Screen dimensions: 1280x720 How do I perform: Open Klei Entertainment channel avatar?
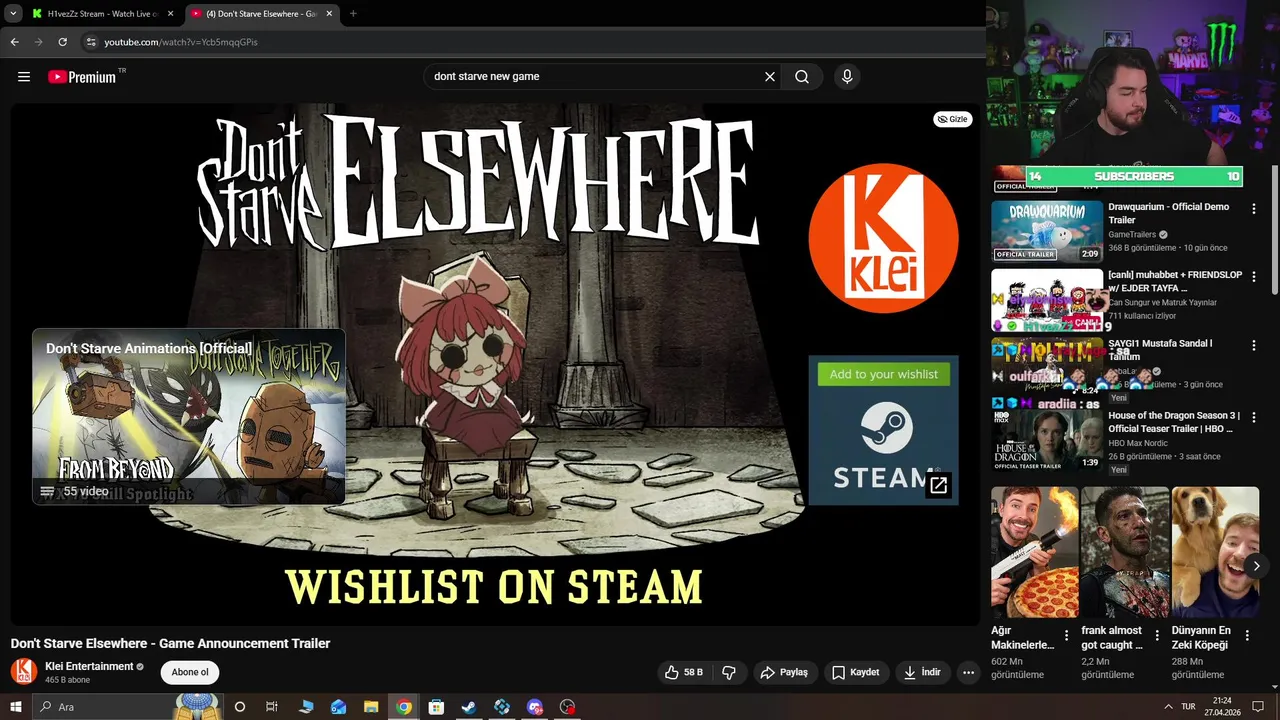point(24,672)
